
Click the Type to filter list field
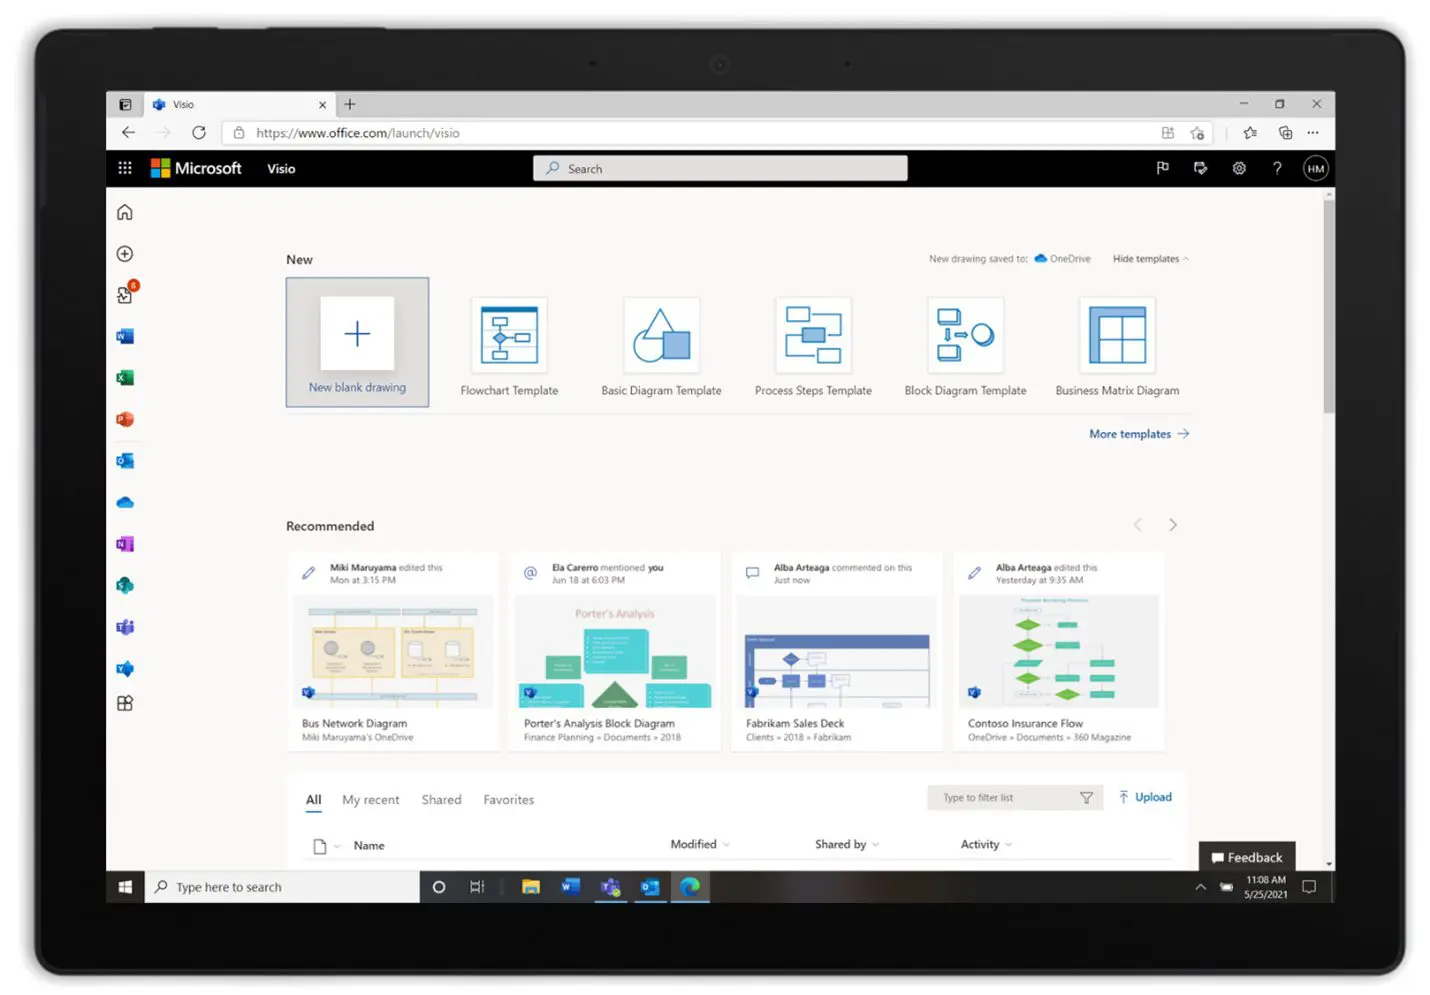click(1015, 798)
